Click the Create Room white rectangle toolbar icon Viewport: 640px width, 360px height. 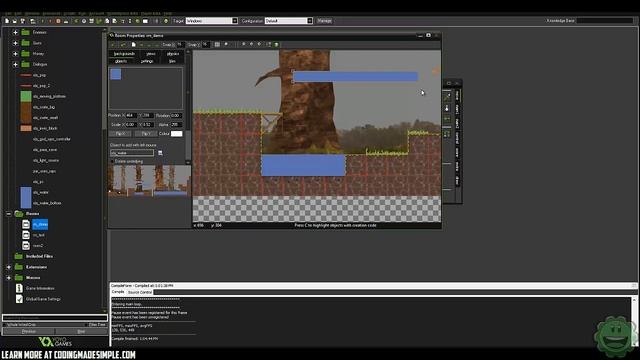coord(145,21)
